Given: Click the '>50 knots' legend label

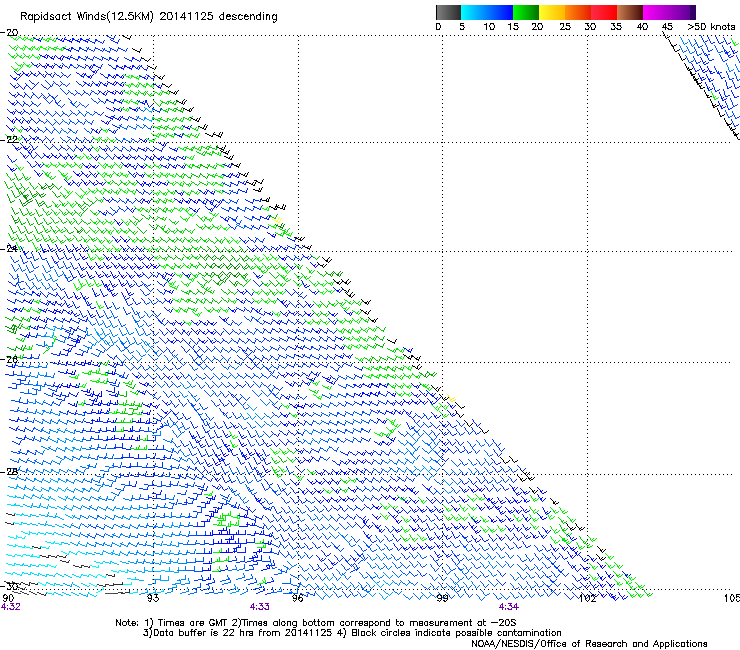Looking at the screenshot, I should pyautogui.click(x=711, y=26).
